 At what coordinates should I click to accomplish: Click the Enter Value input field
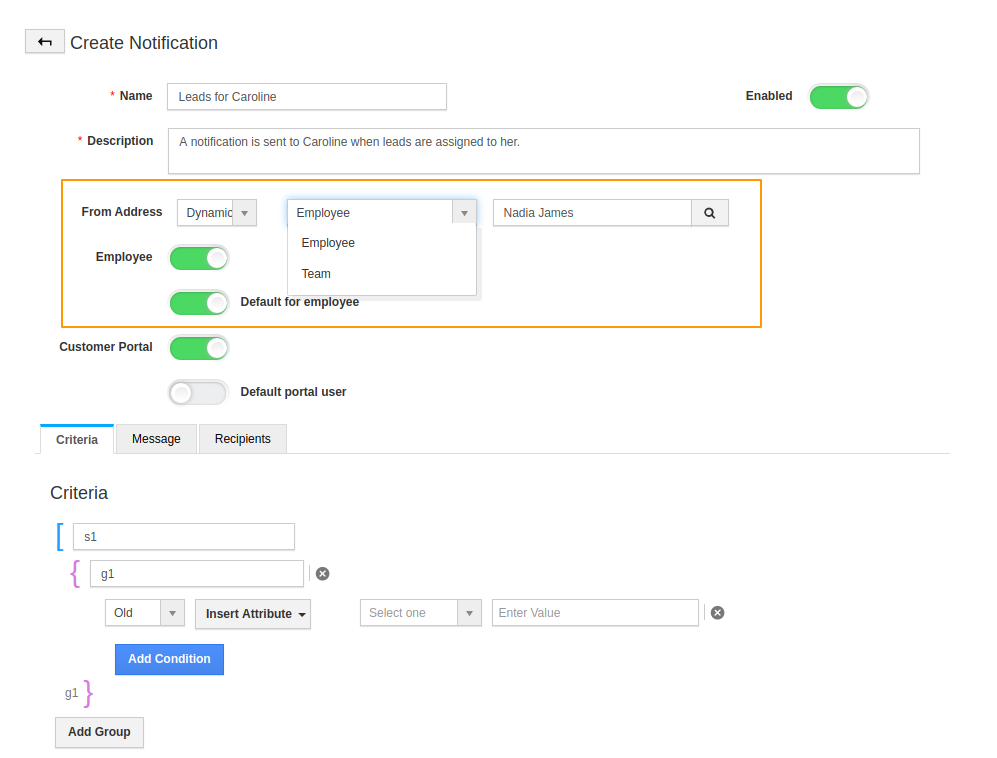(595, 613)
